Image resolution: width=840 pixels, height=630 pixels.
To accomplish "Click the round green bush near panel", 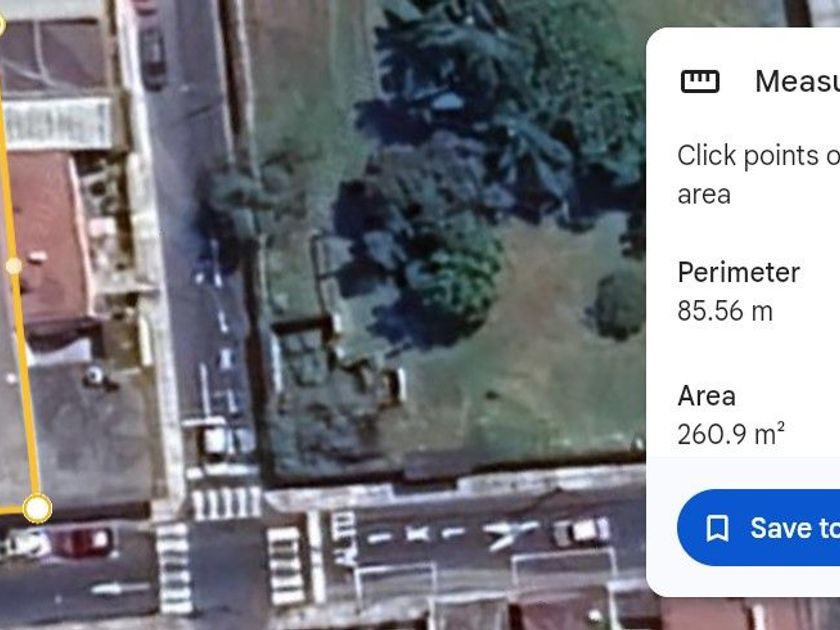I will pyautogui.click(x=620, y=303).
